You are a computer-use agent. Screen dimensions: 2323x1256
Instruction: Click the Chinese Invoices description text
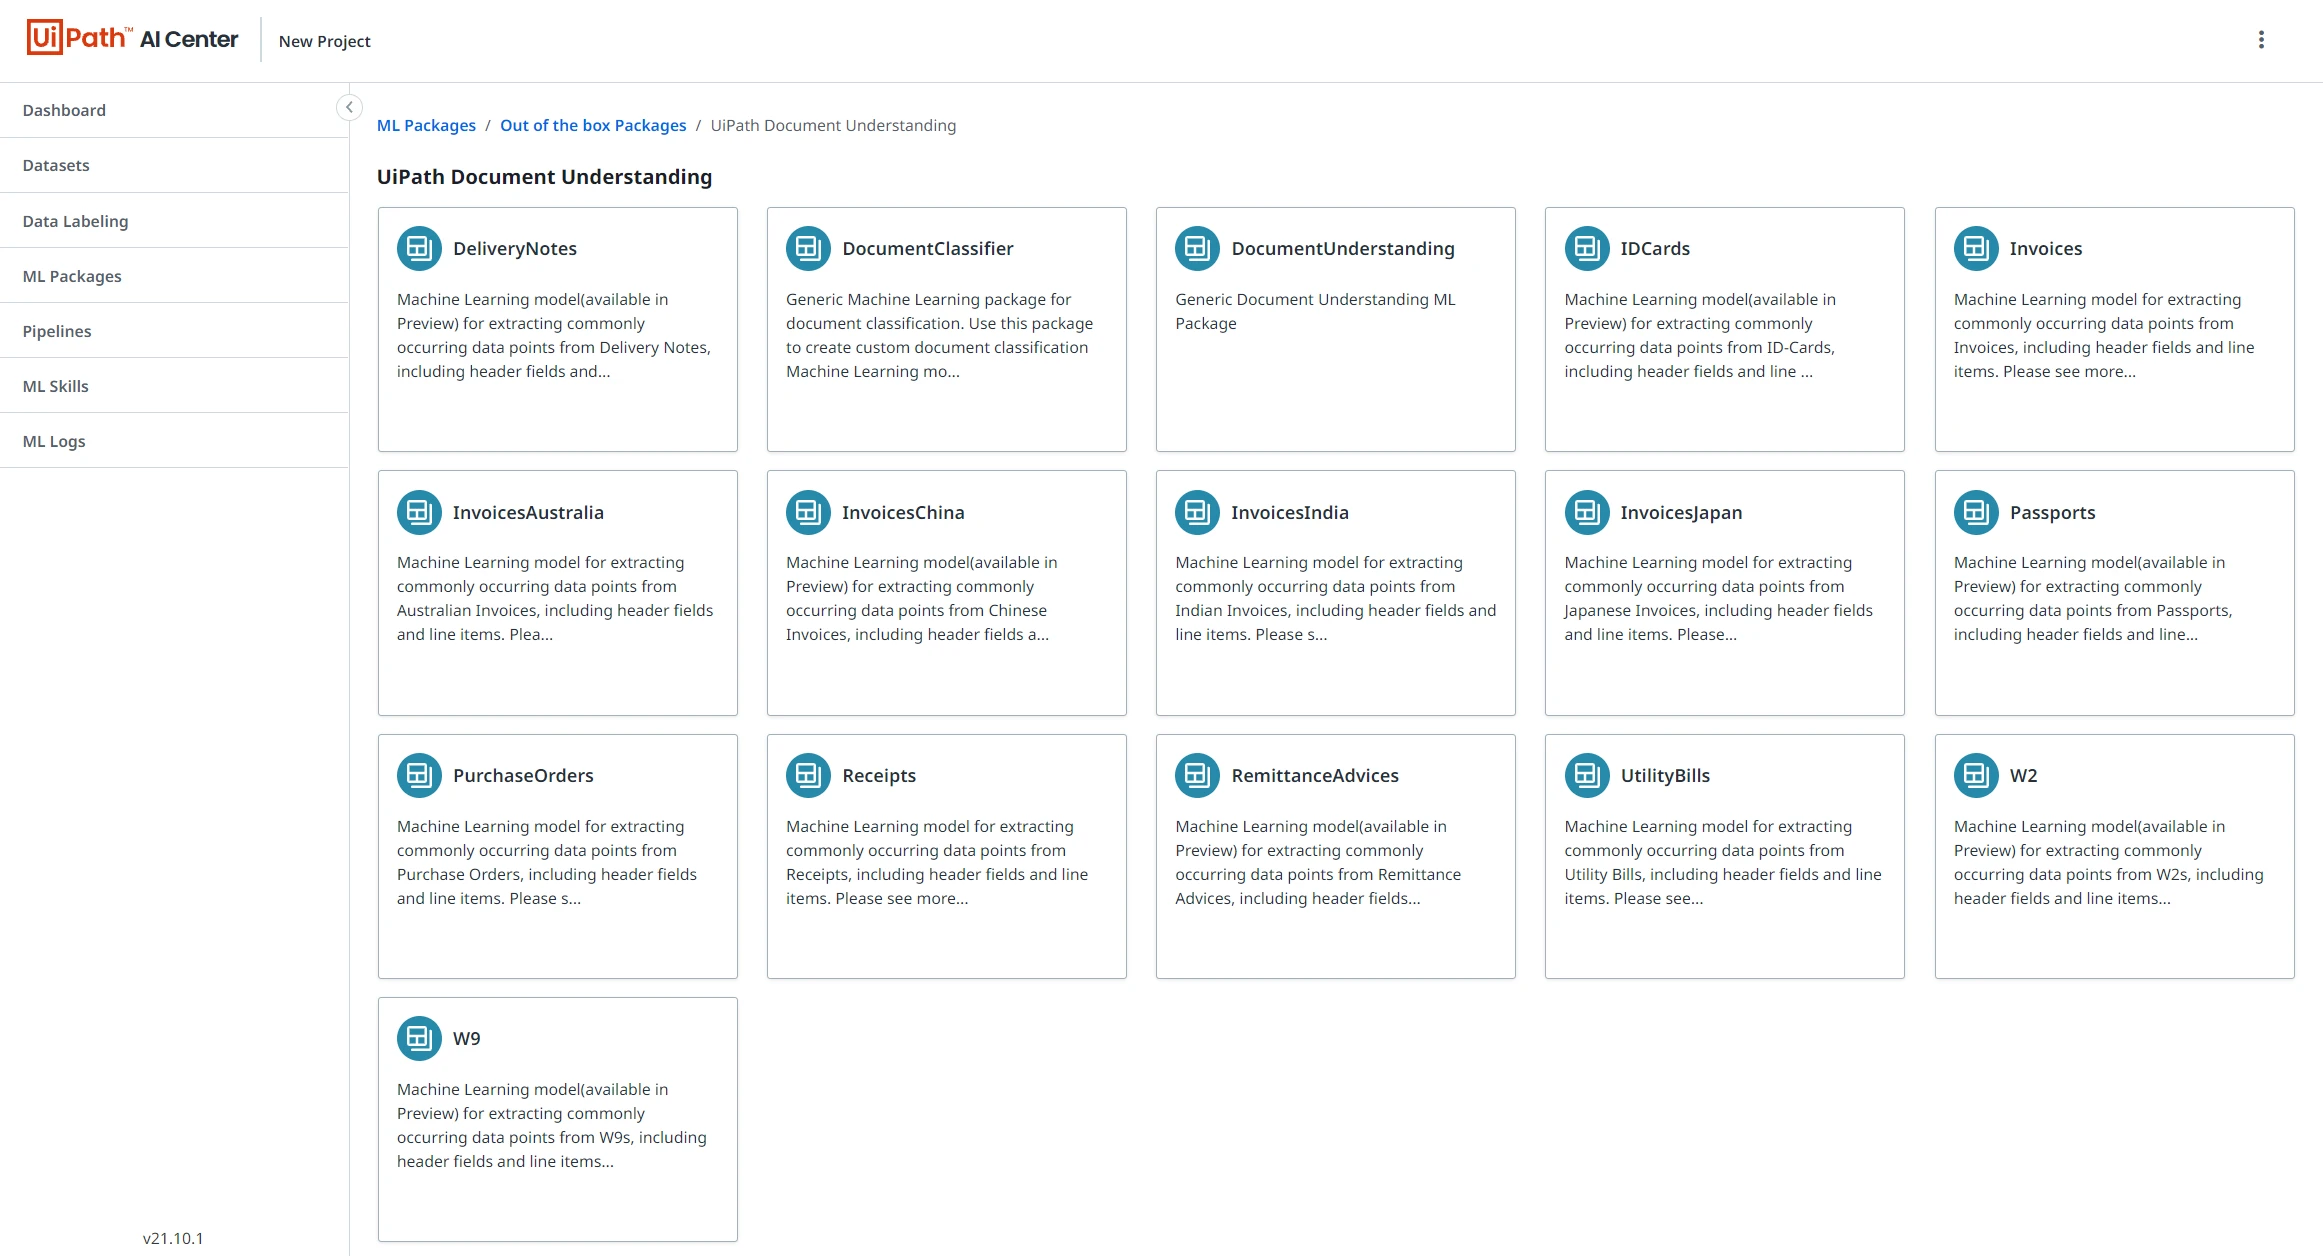pos(922,598)
